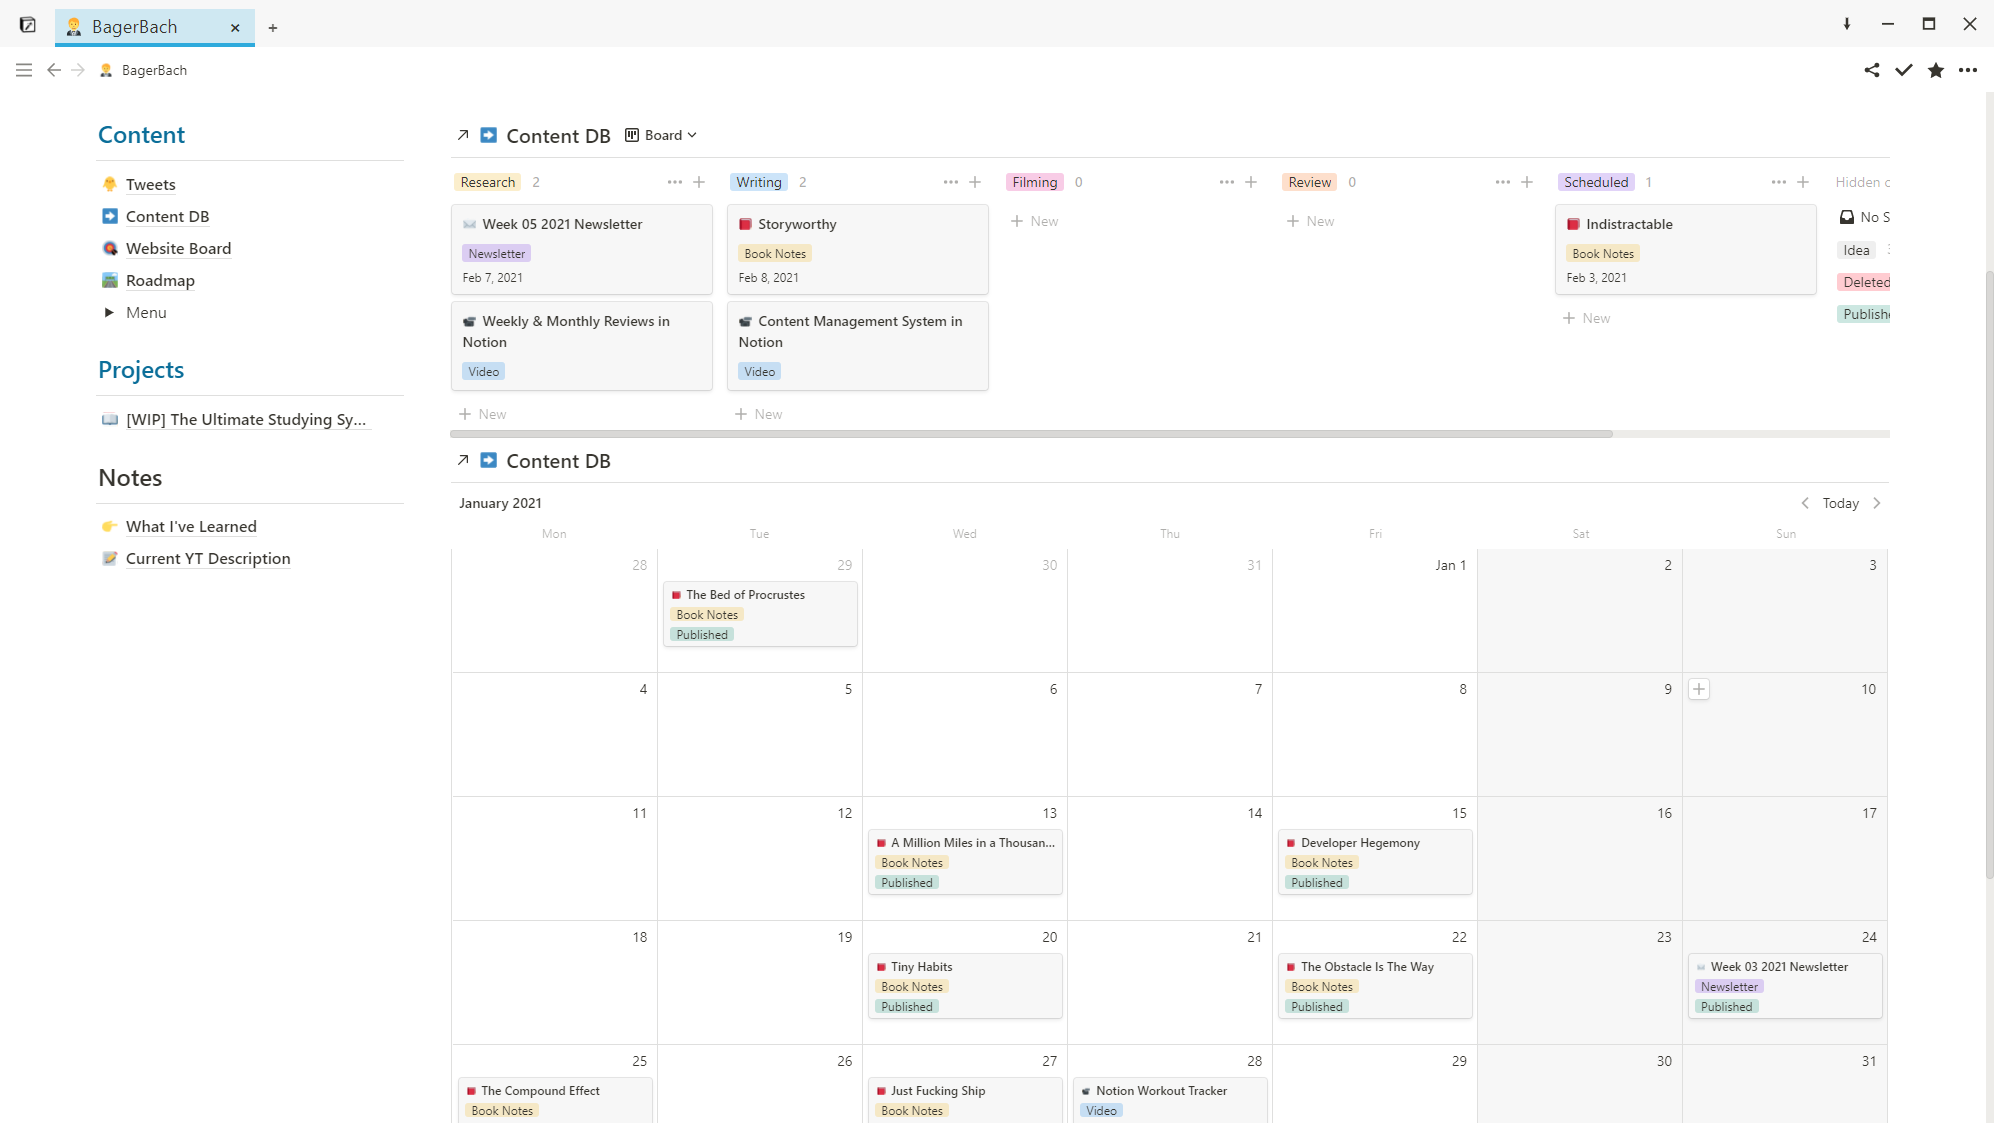
Task: Open Scheduled column options ellipsis
Action: point(1779,182)
